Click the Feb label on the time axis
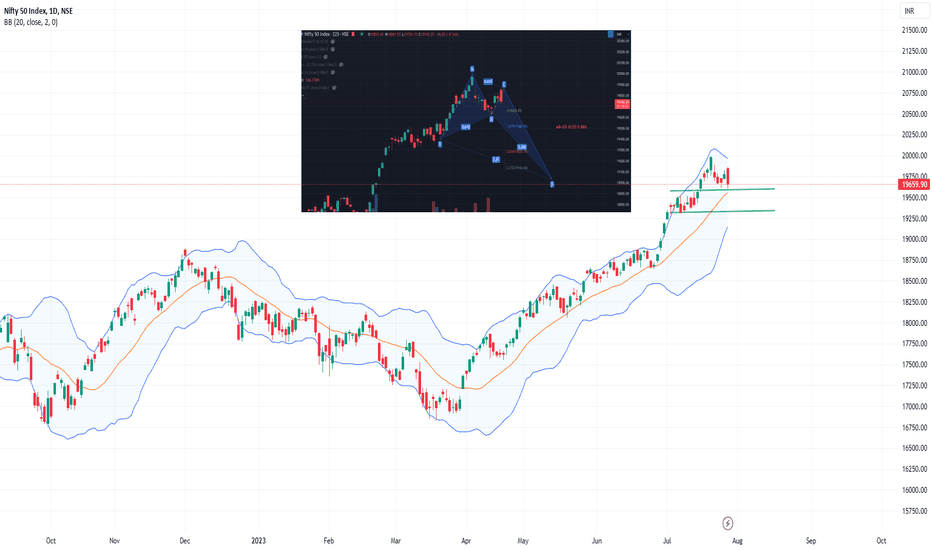This screenshot has width=932, height=550. click(x=329, y=541)
